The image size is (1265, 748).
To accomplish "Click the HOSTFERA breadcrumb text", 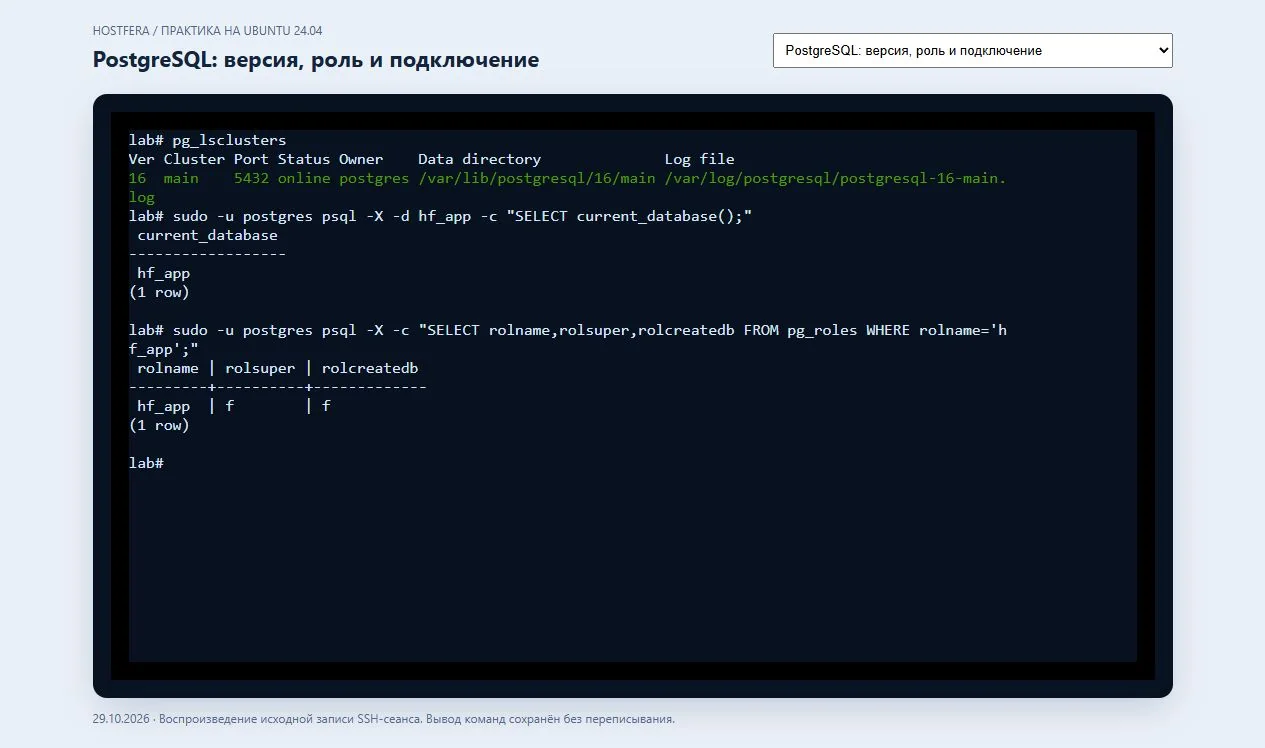I will (x=120, y=31).
